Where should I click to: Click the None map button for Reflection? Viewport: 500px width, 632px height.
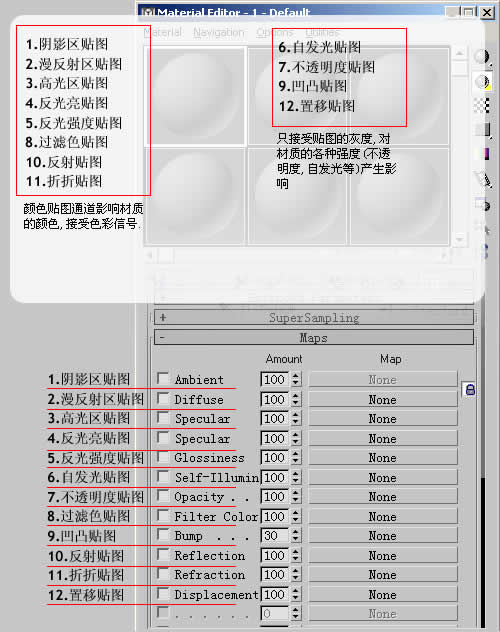[383, 555]
